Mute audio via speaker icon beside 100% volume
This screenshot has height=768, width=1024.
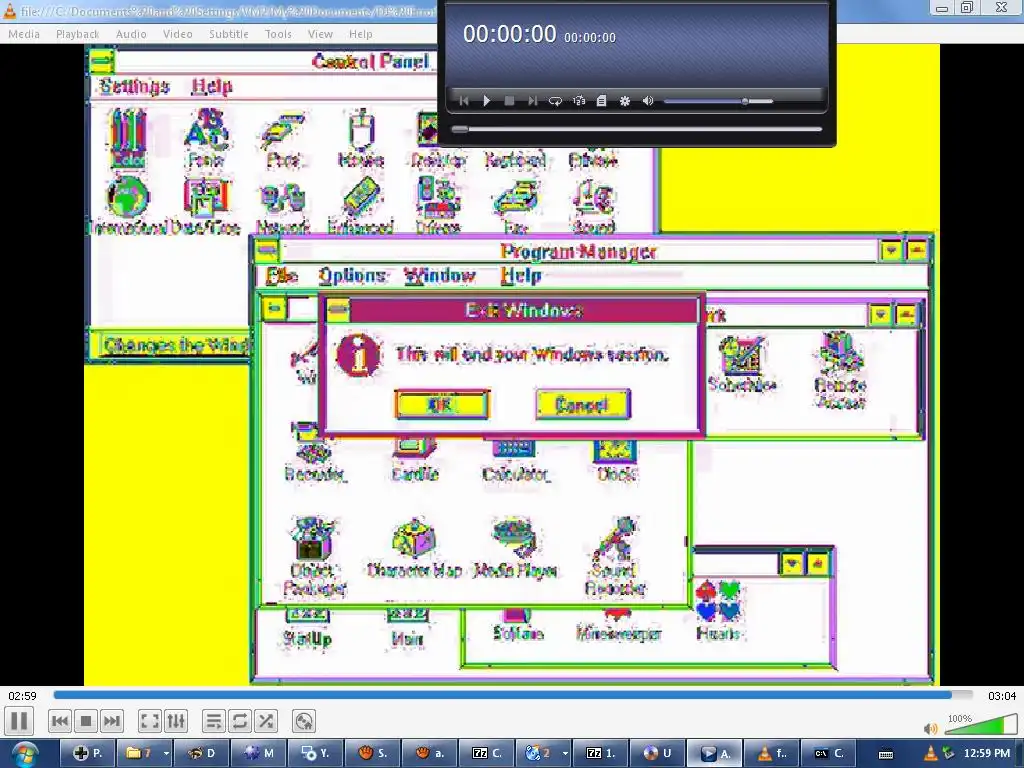click(931, 728)
